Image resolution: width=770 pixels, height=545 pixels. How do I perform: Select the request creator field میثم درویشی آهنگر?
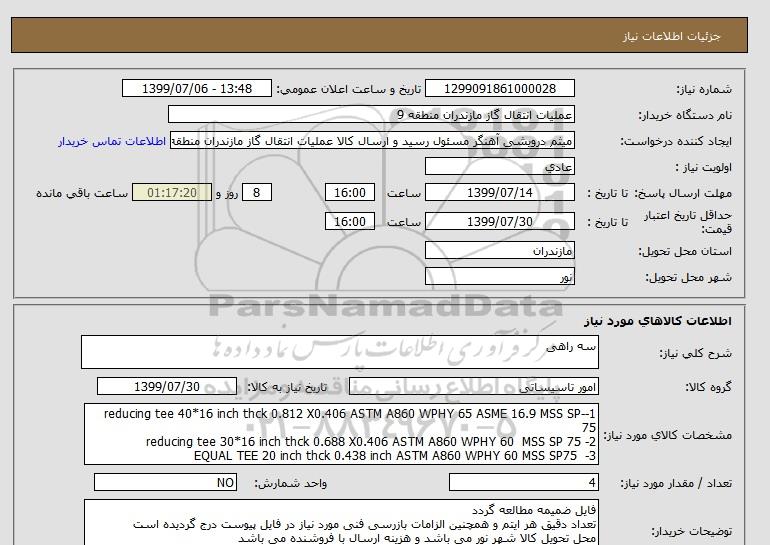[372, 140]
